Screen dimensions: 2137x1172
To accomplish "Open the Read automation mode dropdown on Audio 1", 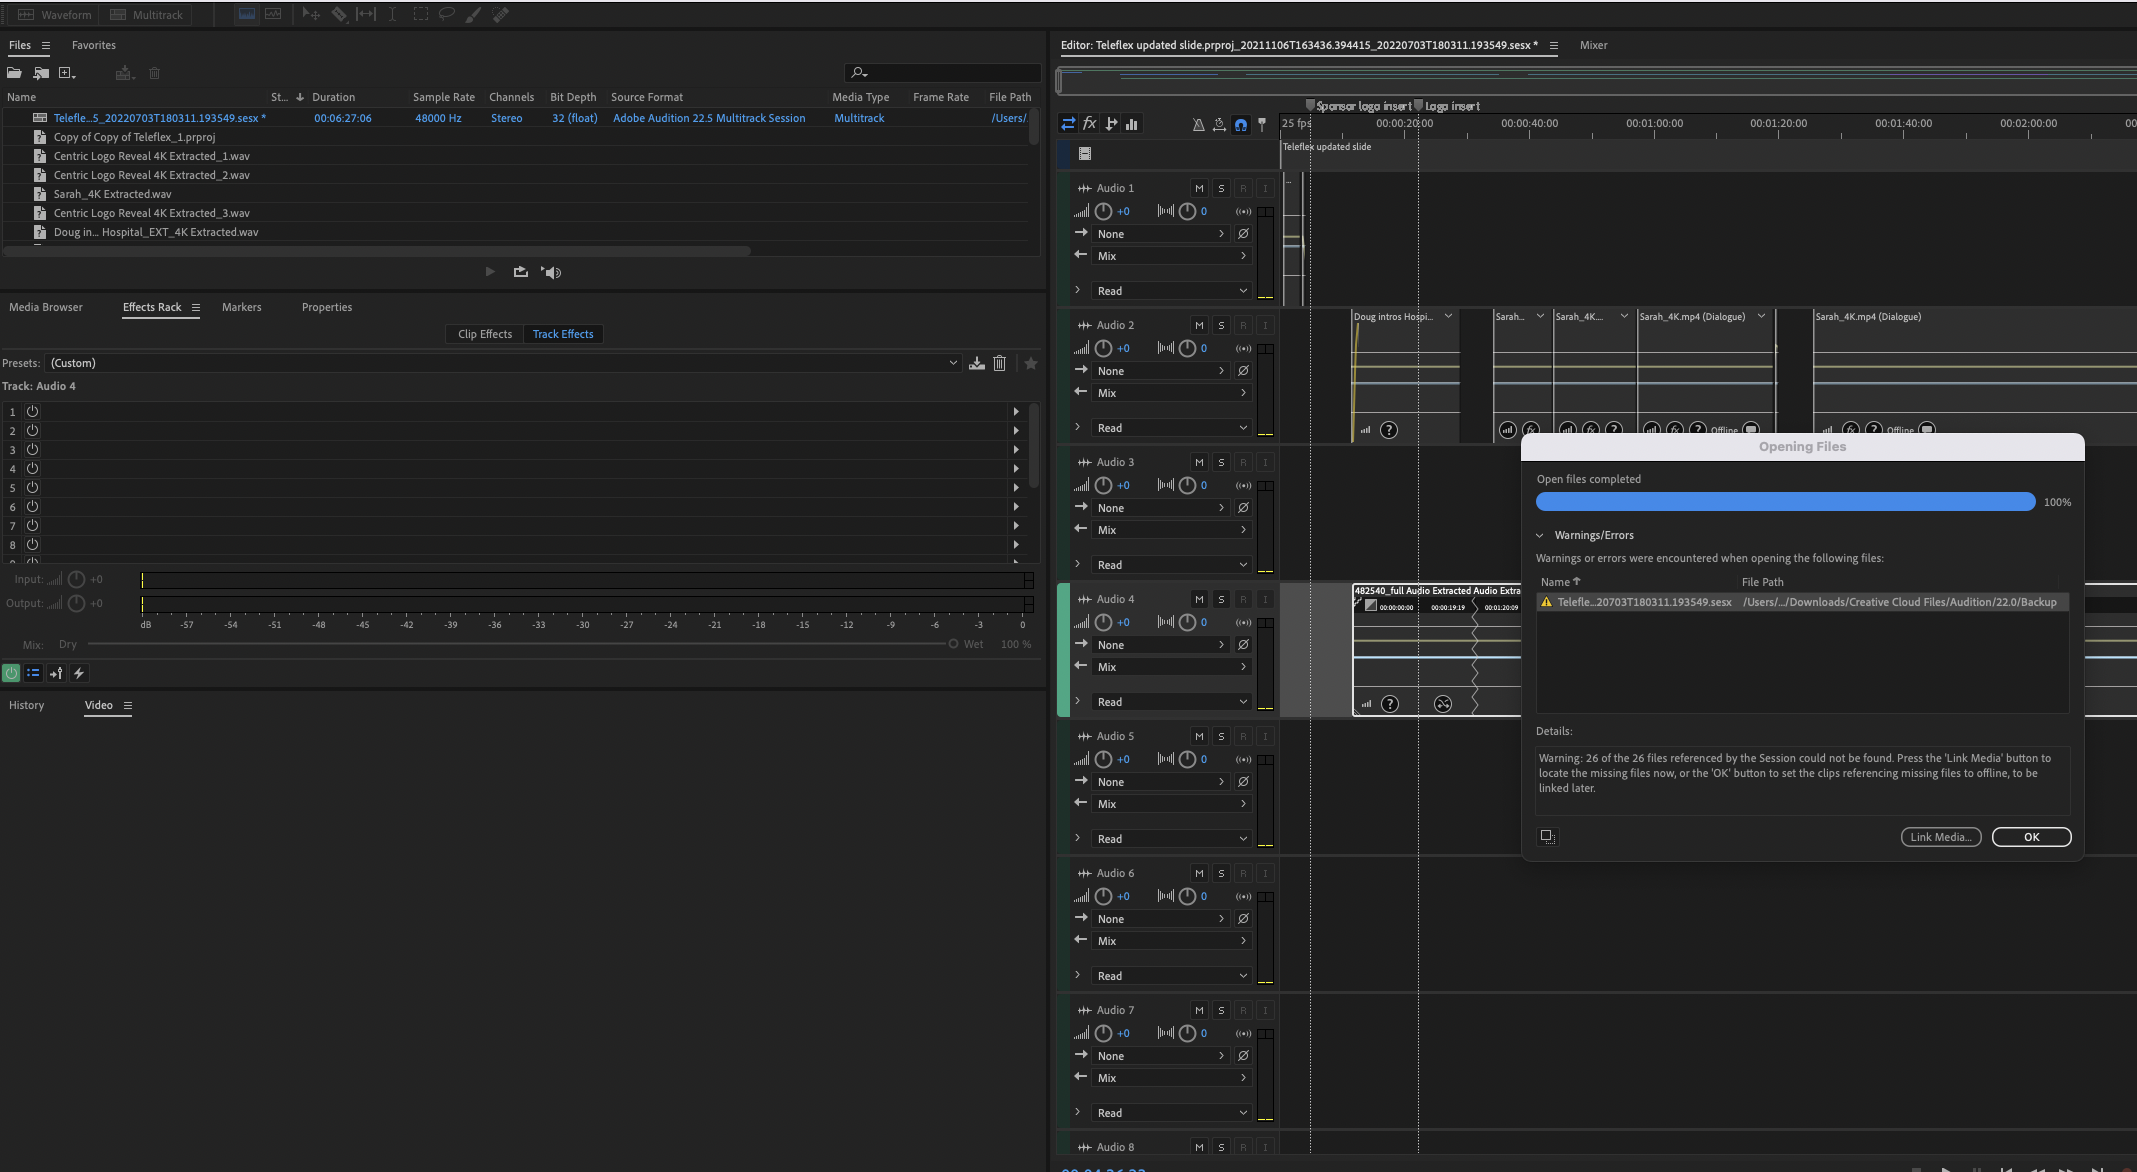I will point(1170,290).
